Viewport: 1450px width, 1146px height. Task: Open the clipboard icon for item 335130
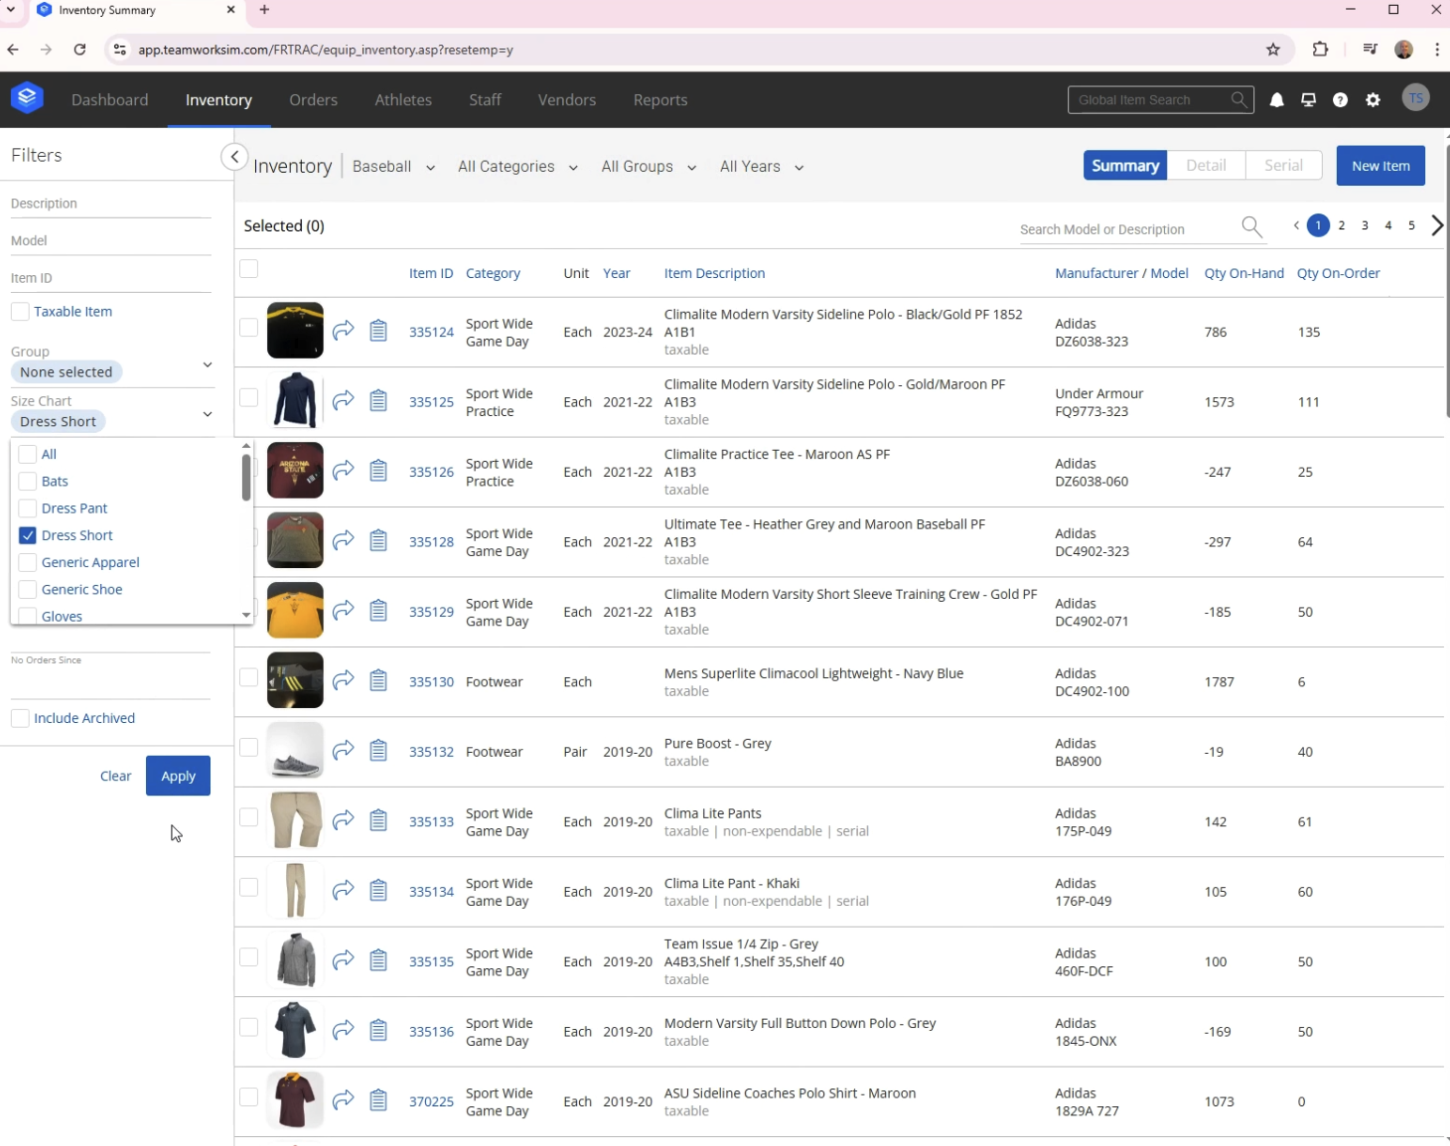(x=378, y=681)
